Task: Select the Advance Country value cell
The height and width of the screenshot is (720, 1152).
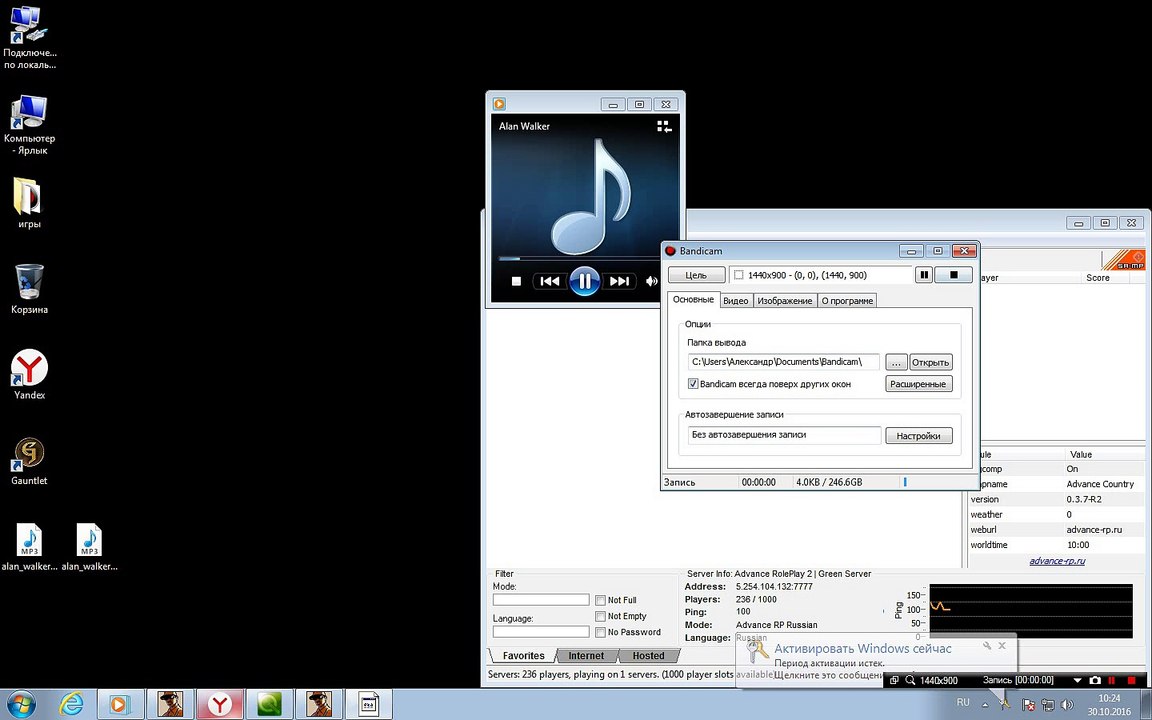Action: 1100,484
